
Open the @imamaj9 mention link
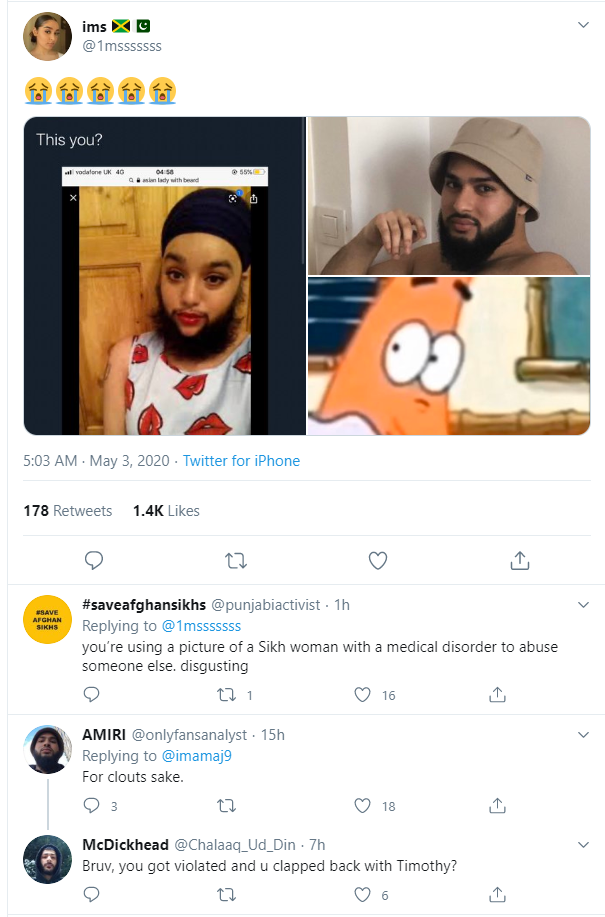[197, 756]
